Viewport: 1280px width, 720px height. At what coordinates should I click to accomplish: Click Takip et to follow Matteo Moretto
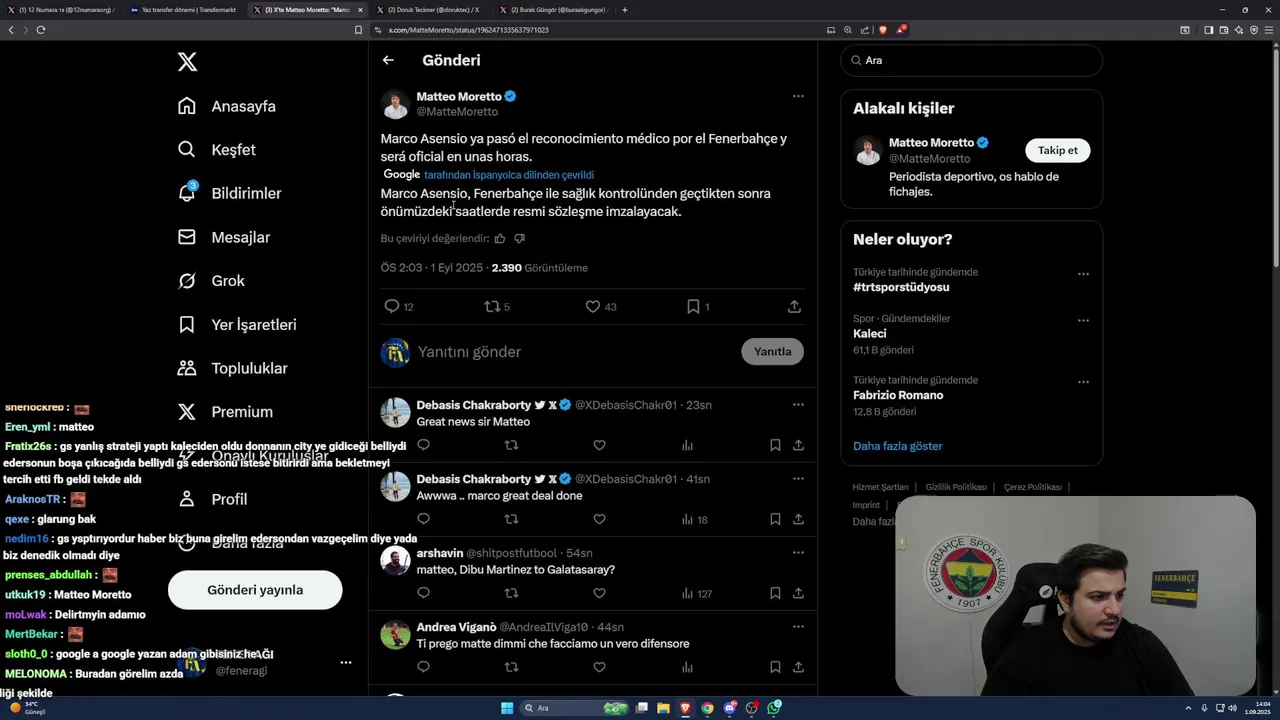point(1057,150)
